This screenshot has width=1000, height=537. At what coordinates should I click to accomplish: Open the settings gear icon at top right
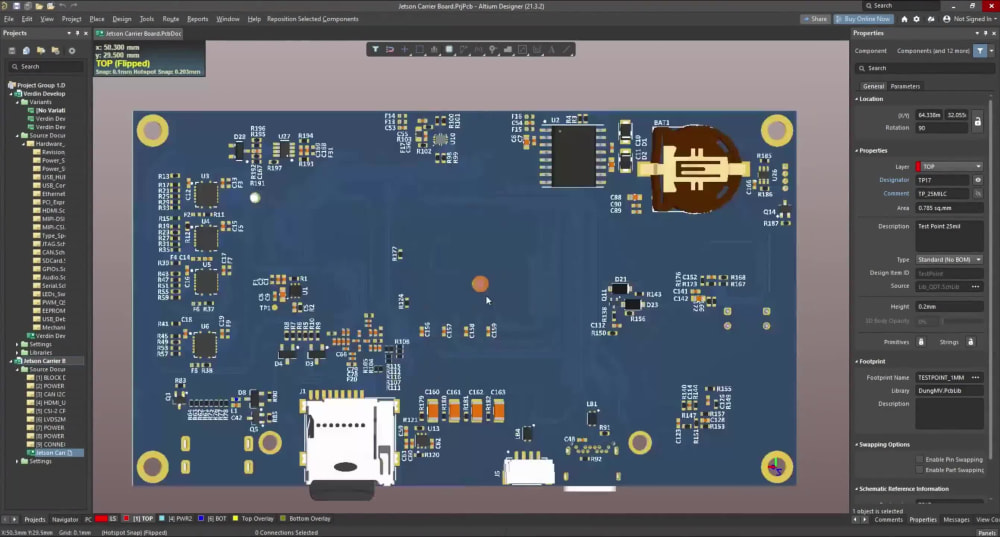click(x=916, y=19)
